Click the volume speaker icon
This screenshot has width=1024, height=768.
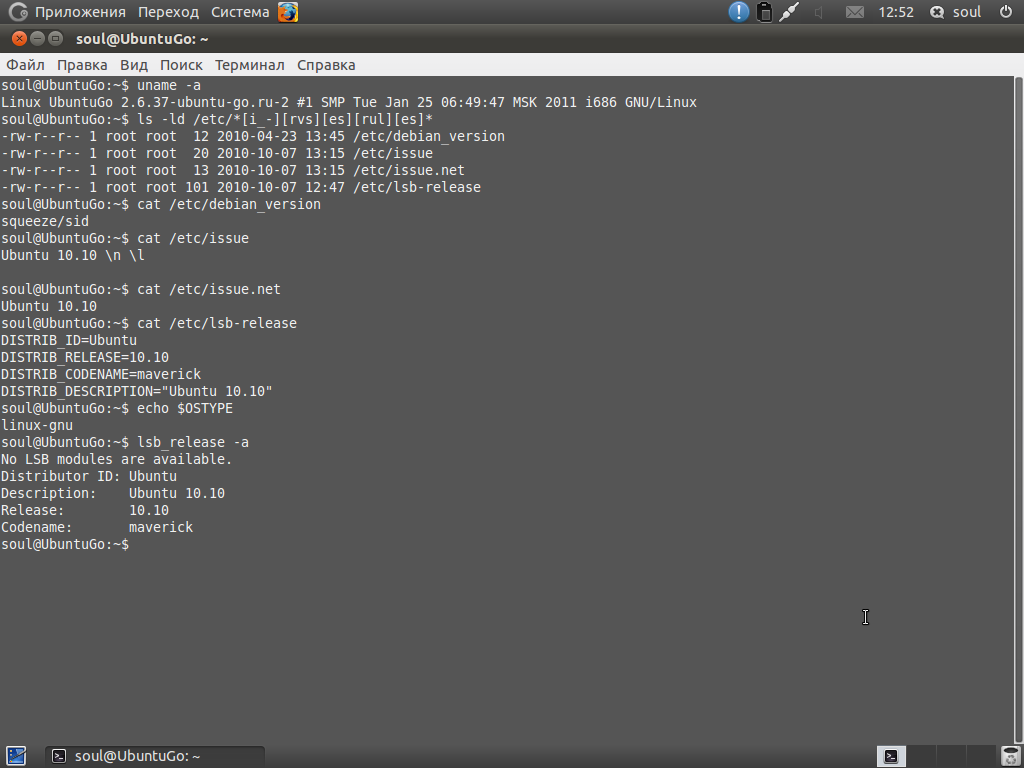click(x=818, y=12)
